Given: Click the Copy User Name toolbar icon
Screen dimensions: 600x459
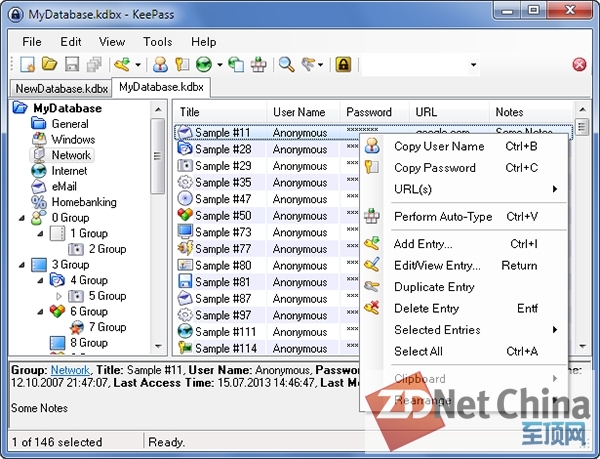Looking at the screenshot, I should (x=160, y=64).
